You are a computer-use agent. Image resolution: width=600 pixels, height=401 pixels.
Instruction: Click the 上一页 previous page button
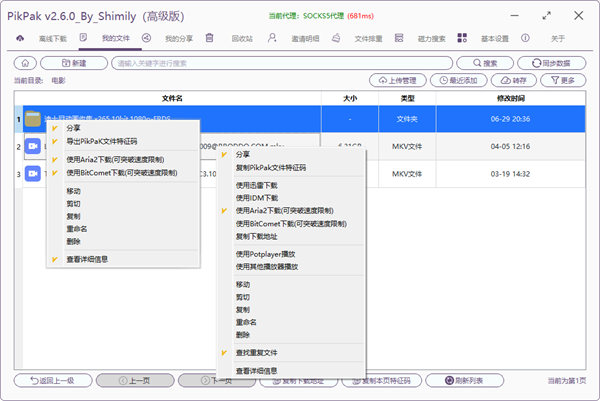pos(135,380)
